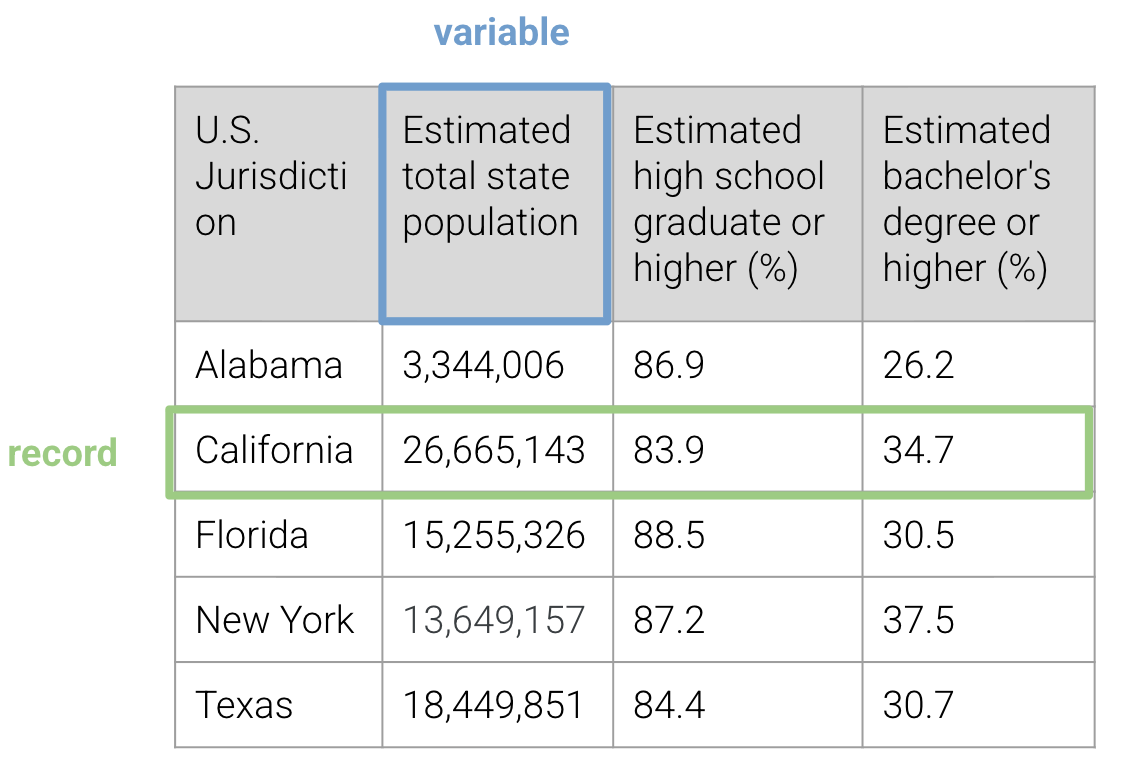Click "Estimated high school graduate or higher" header
The image size is (1126, 768).
point(729,200)
